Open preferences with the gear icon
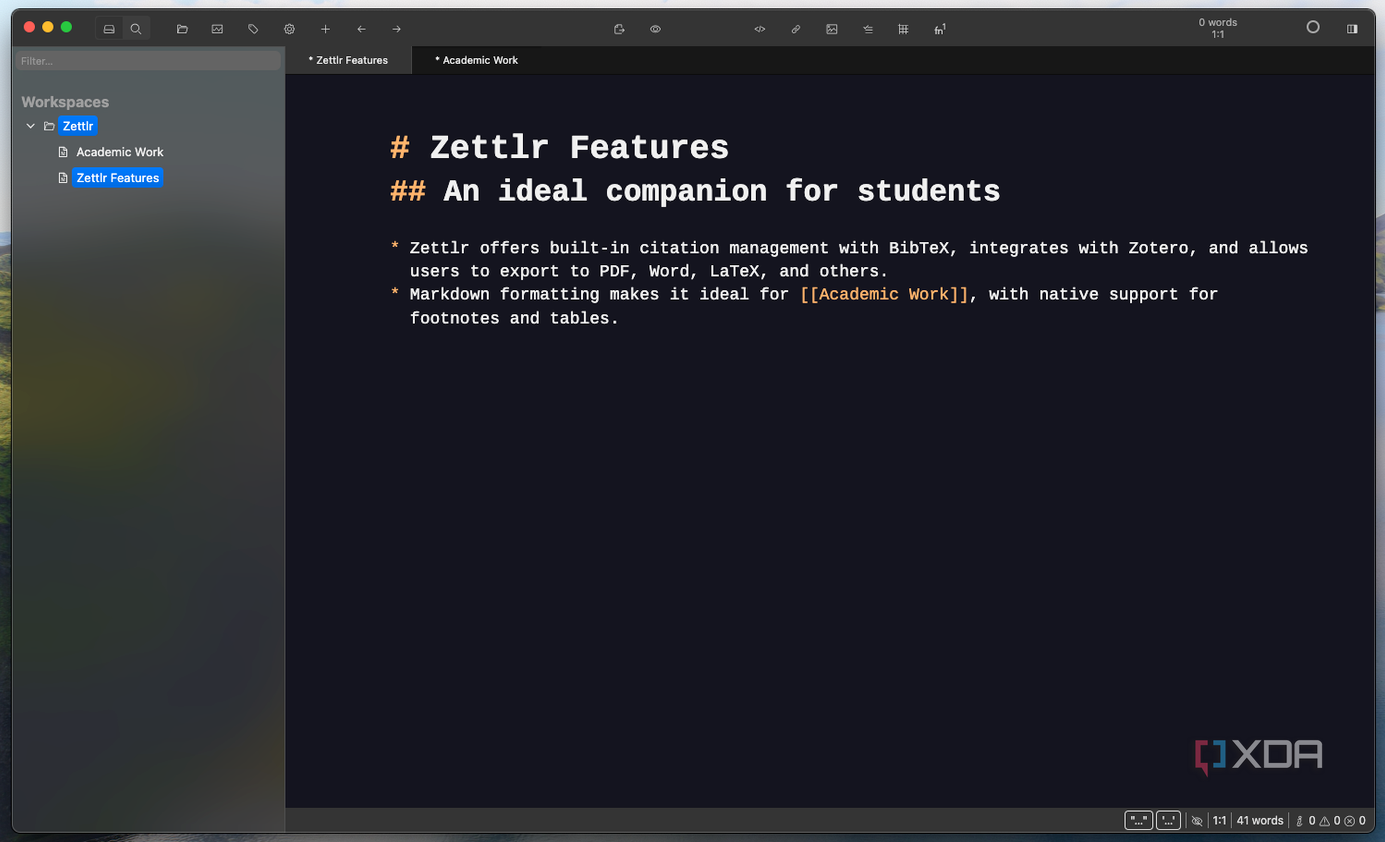The height and width of the screenshot is (842, 1385). pos(289,29)
